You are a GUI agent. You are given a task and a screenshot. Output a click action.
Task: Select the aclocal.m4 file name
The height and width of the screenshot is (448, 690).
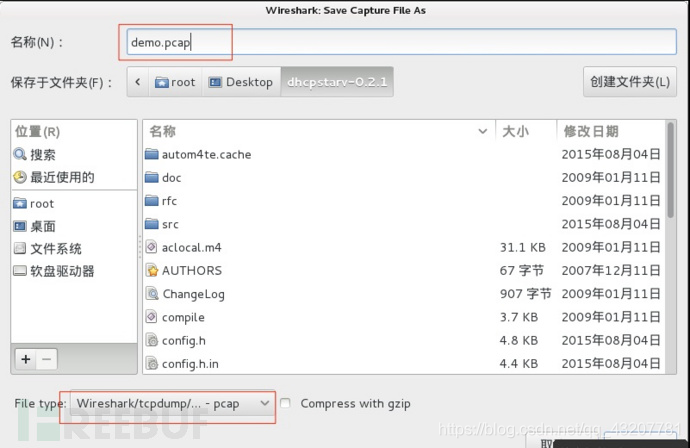tap(191, 247)
